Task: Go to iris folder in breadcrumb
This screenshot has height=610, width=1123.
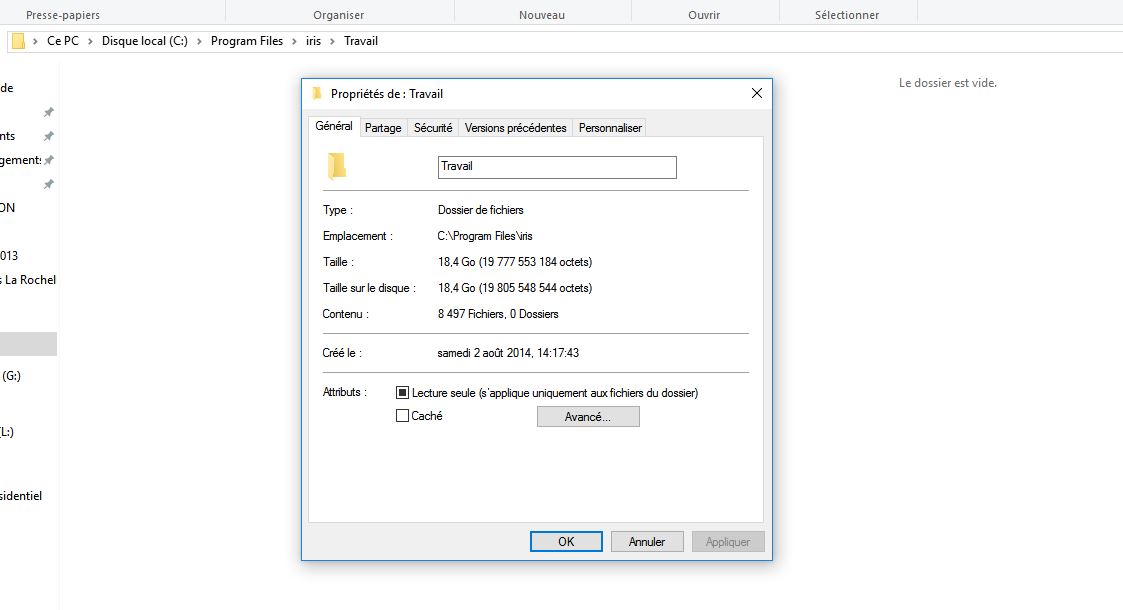Action: tap(314, 41)
